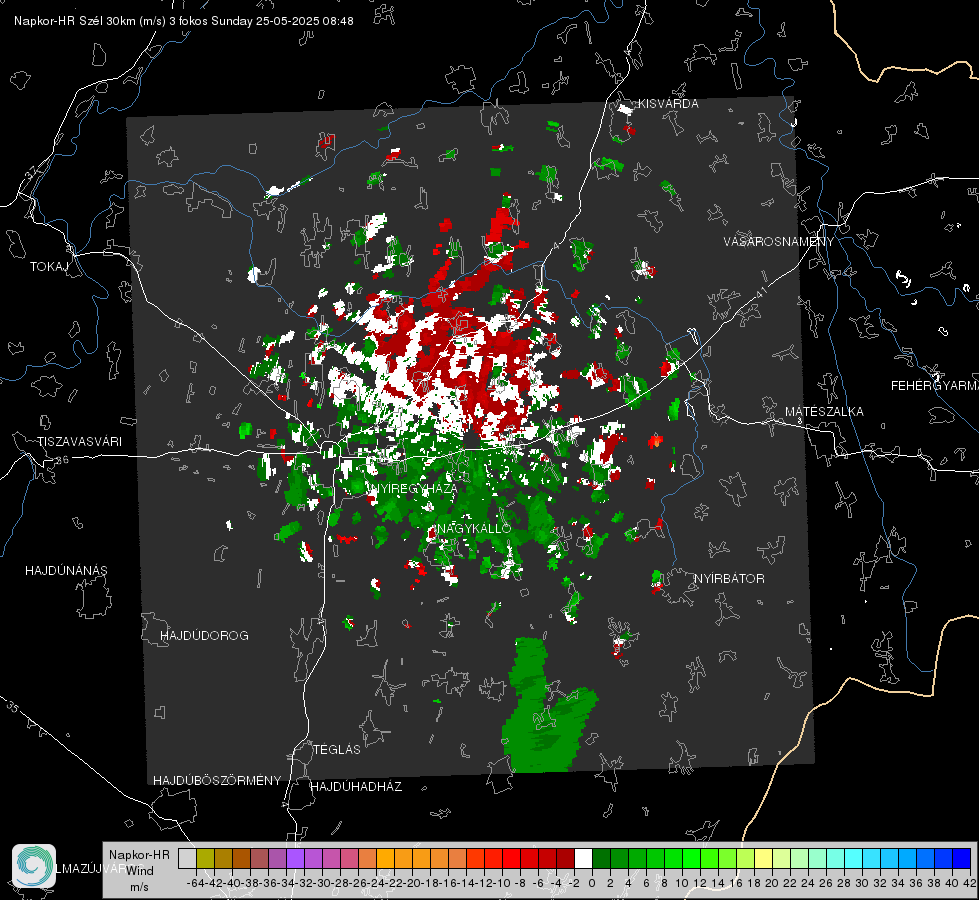This screenshot has height=900, width=979.
Task: Click the FEHÉRGYARMAT city label
Action: [935, 386]
